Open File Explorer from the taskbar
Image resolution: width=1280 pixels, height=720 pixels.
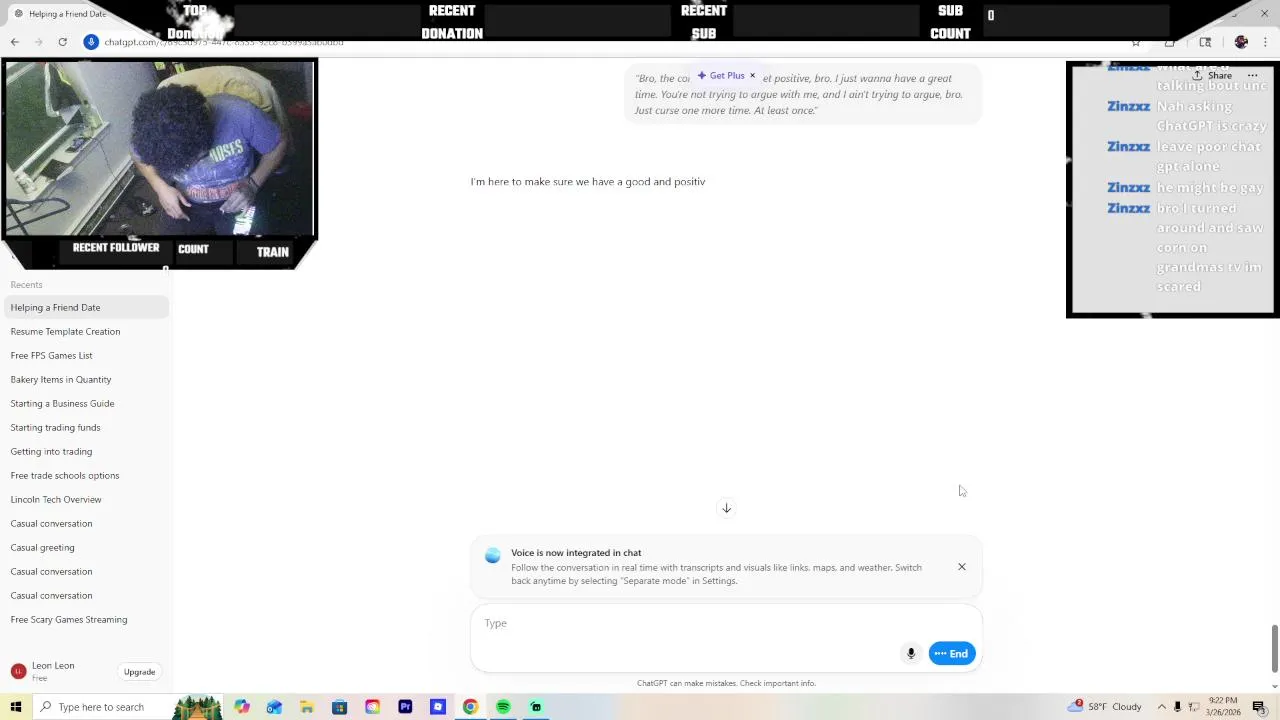click(x=307, y=707)
